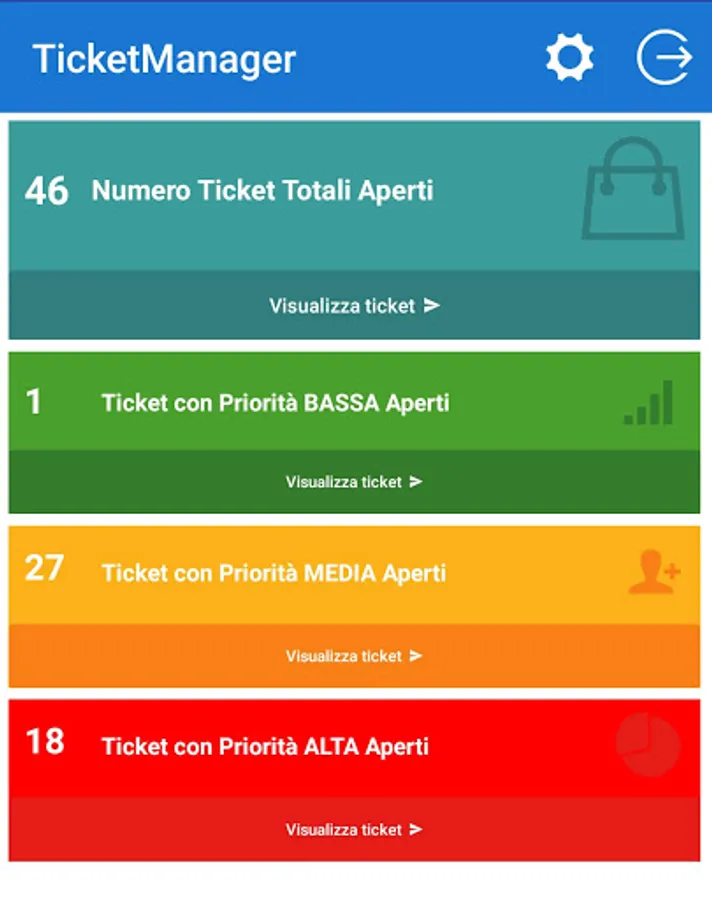The image size is (712, 900).
Task: Select Ticket con Priorità MEDIA Aperti
Action: click(x=274, y=573)
